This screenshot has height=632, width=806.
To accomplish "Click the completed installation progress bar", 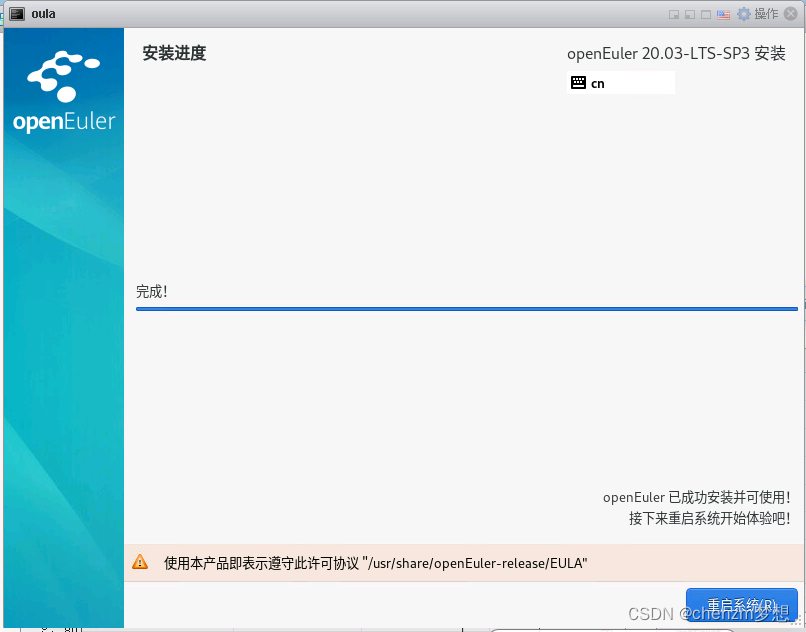I will point(467,309).
